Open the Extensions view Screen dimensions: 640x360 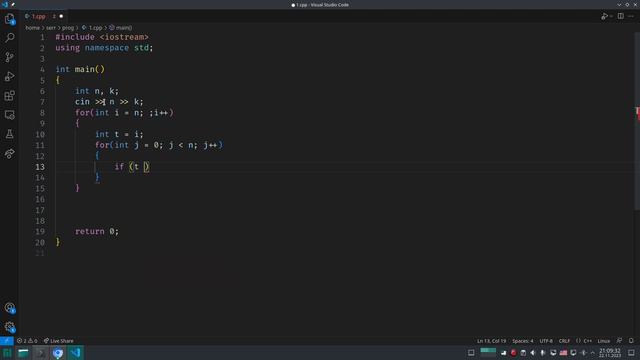click(9, 96)
